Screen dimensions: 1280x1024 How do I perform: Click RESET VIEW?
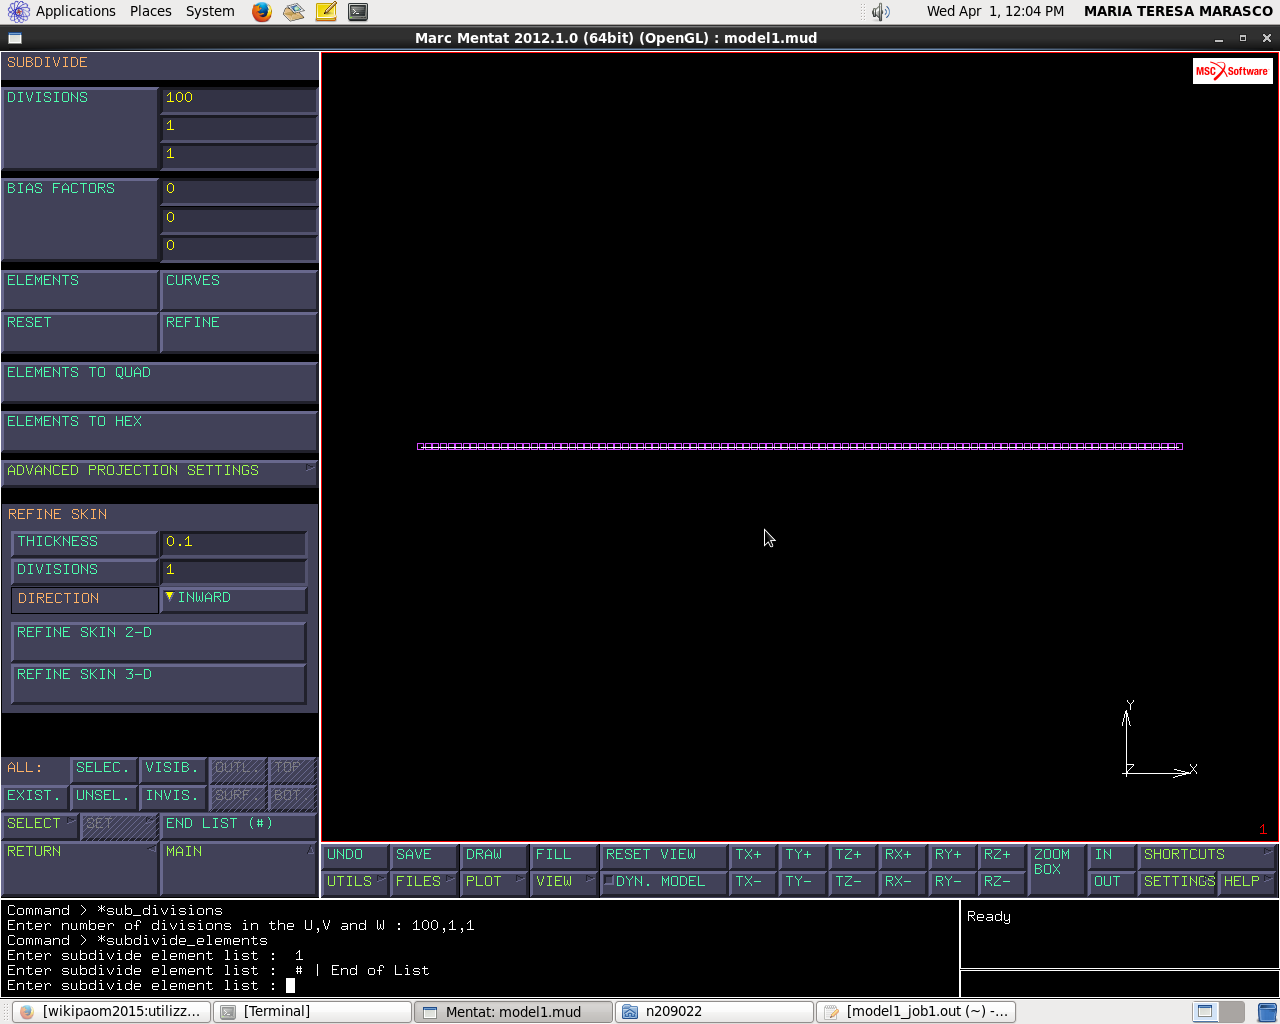[x=663, y=855]
